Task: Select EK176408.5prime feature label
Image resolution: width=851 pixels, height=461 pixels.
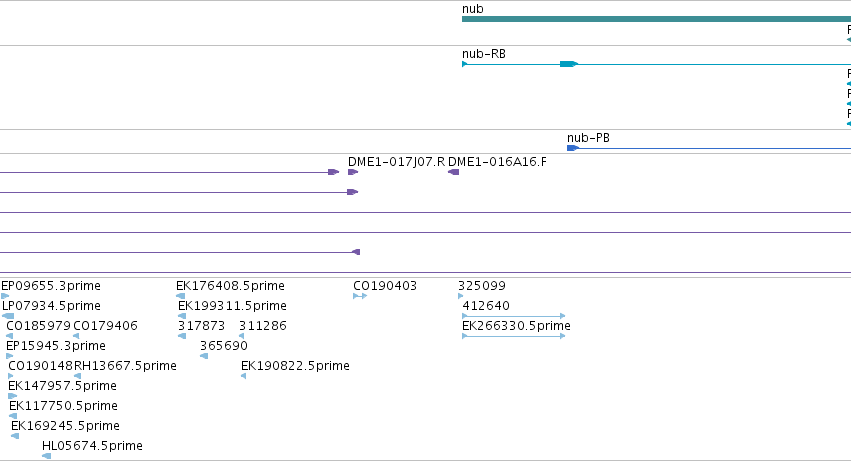Action: [230, 286]
